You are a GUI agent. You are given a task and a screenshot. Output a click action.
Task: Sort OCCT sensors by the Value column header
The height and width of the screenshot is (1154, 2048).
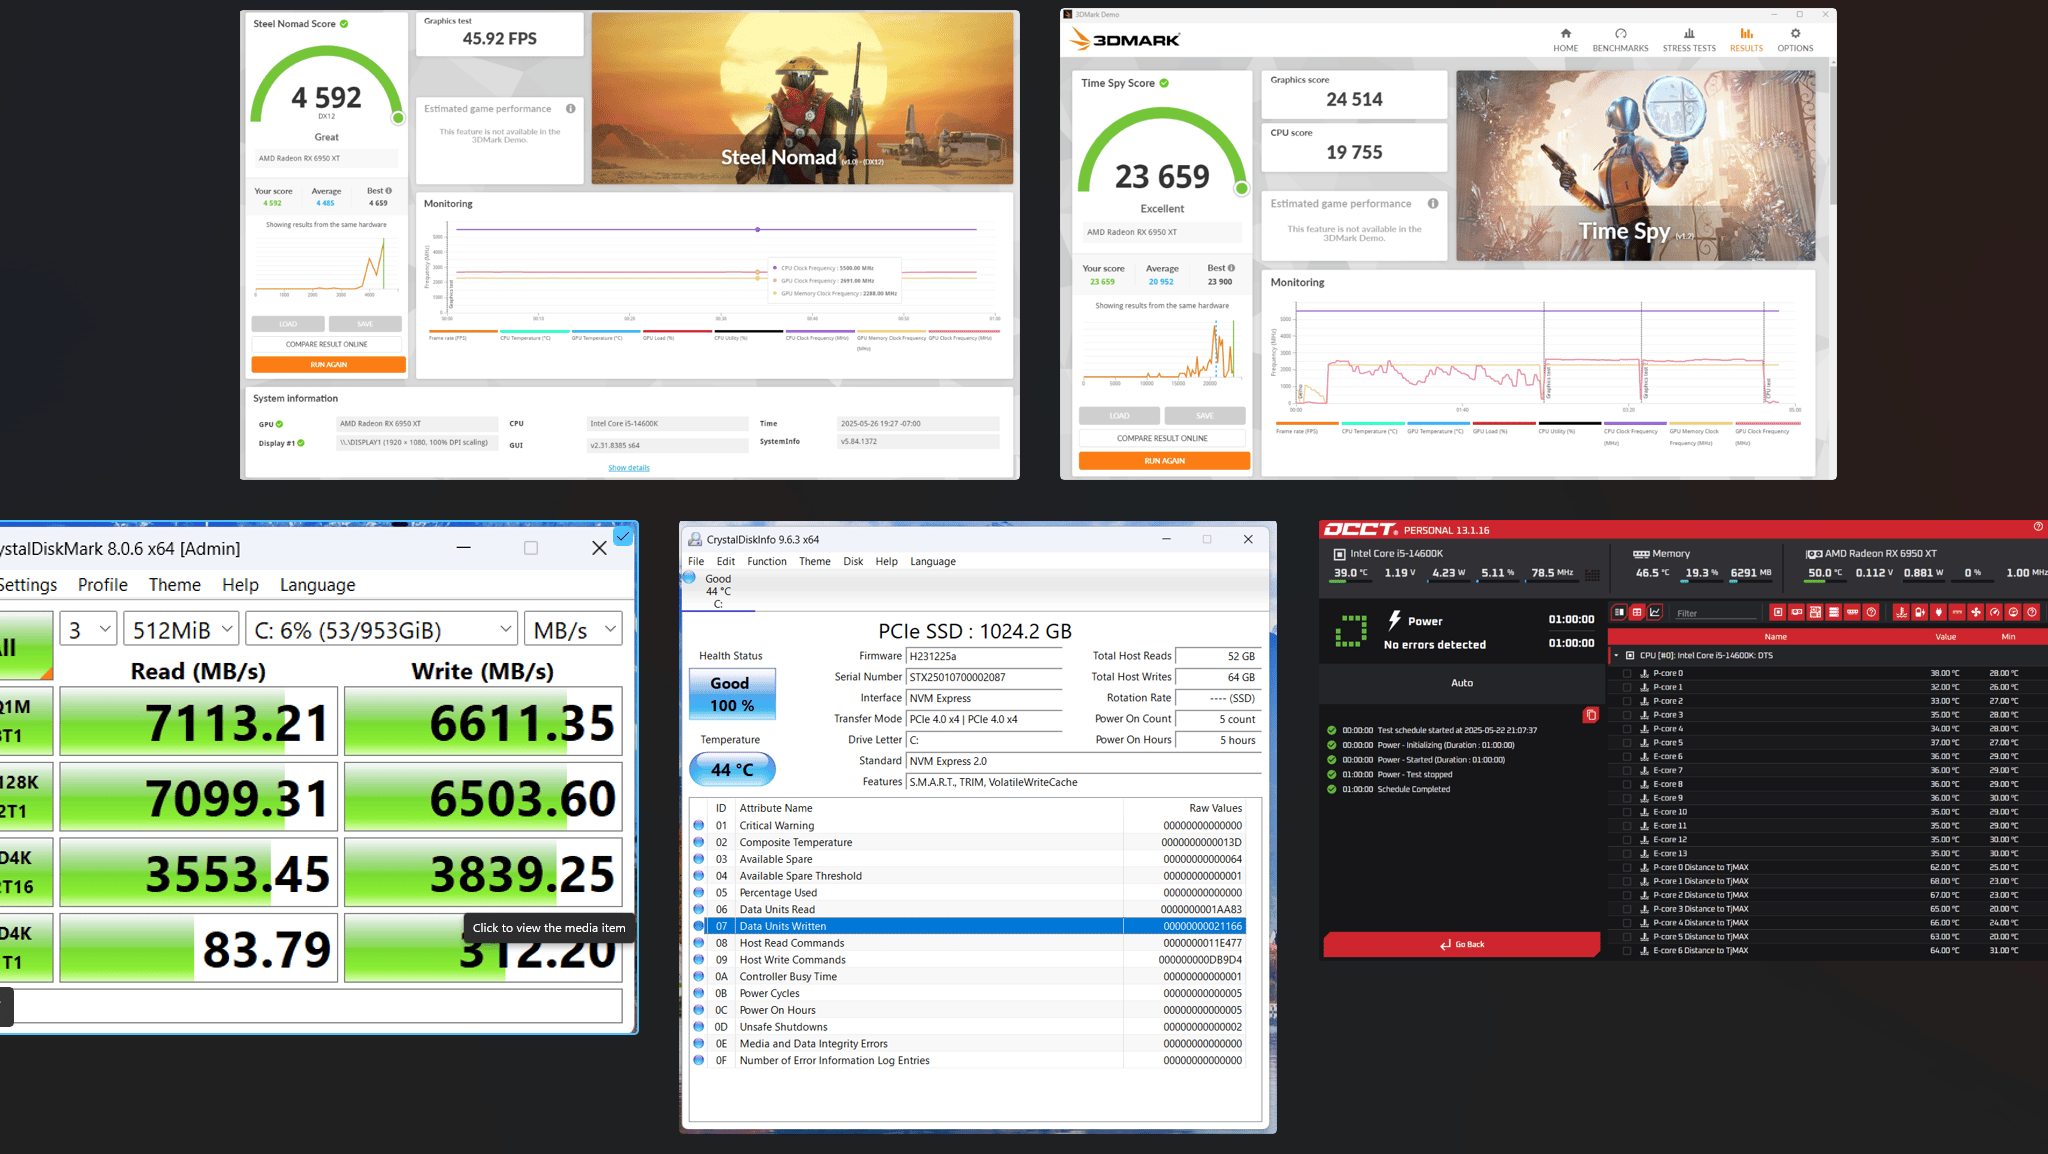[x=1945, y=637]
